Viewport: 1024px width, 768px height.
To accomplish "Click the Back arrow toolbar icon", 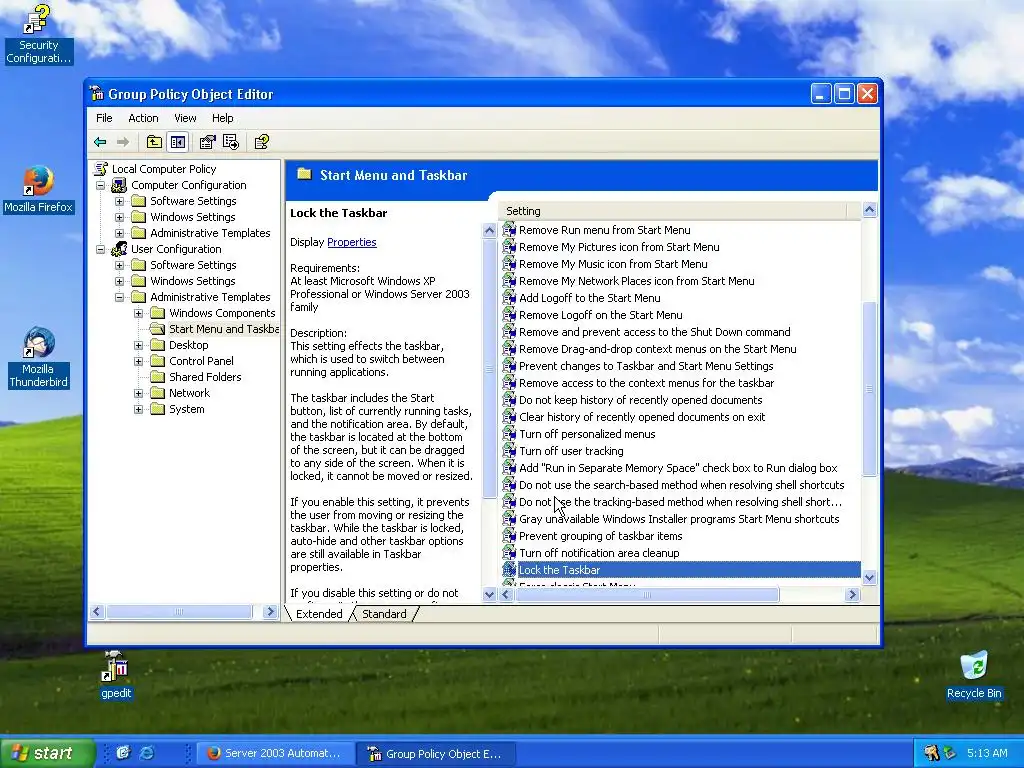I will (100, 142).
